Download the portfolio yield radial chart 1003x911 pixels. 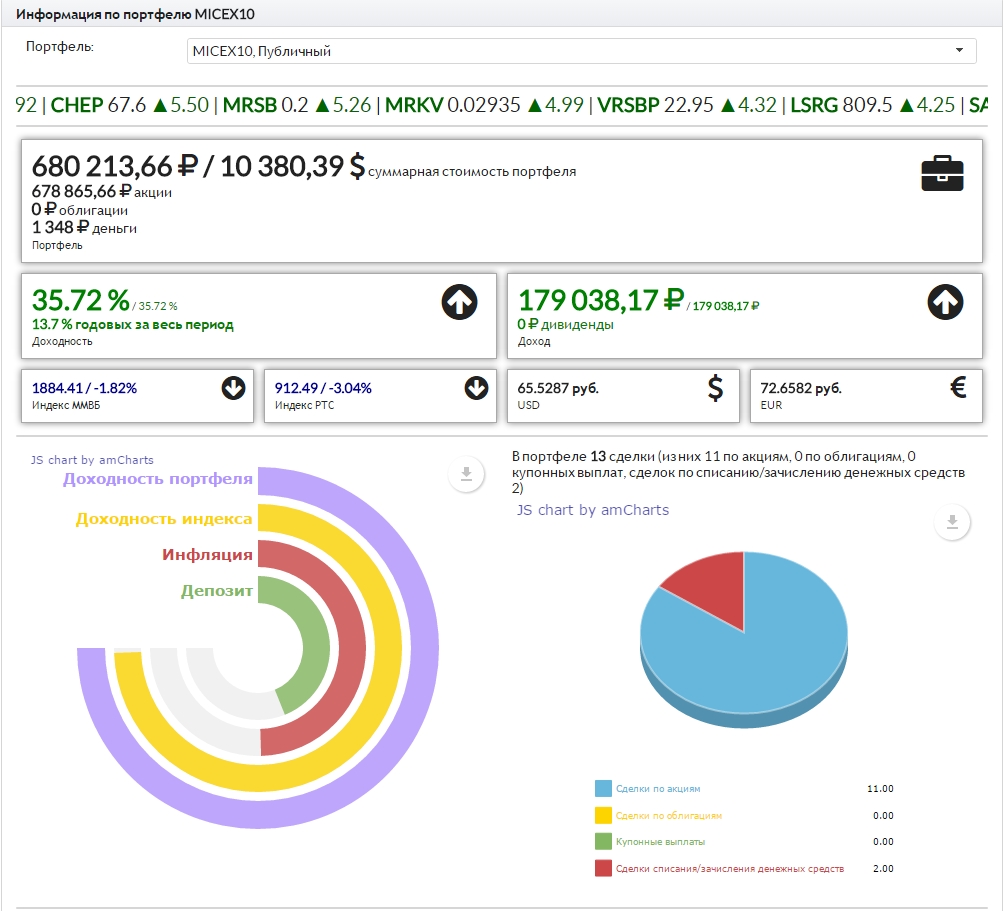click(x=466, y=474)
